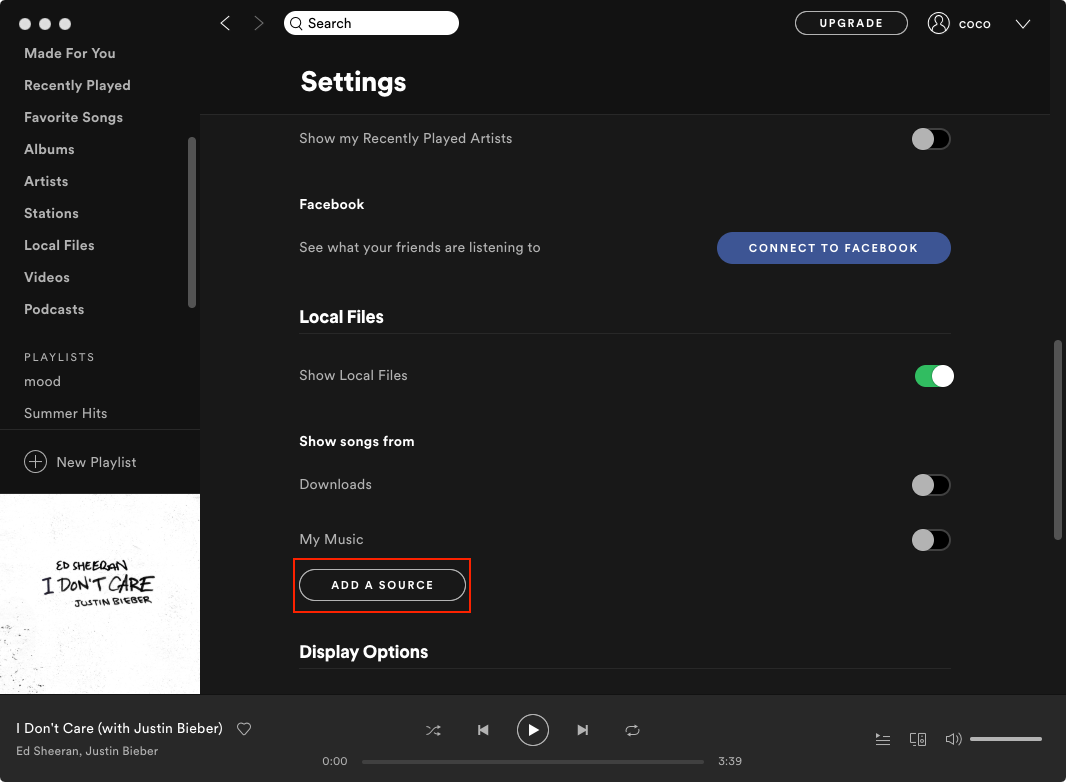The image size is (1066, 782).
Task: Play the current song
Action: (532, 730)
